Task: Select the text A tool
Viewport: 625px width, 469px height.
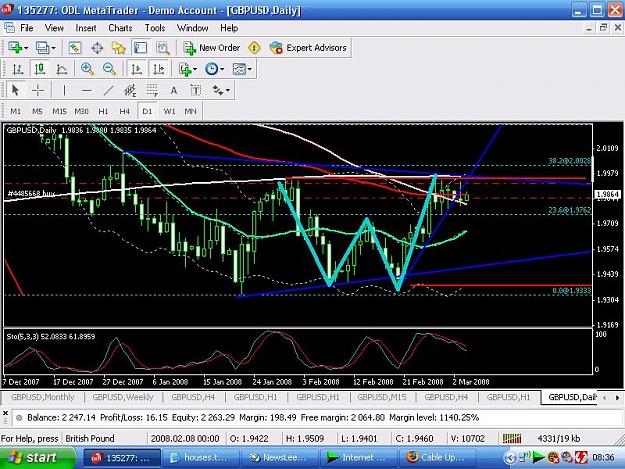Action: coord(174,90)
